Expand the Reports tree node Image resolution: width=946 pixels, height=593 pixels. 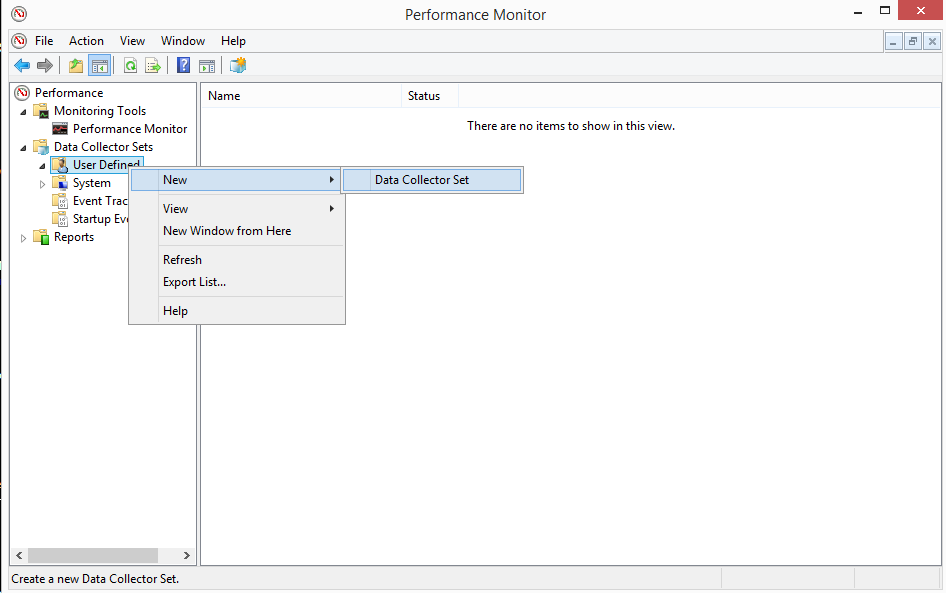click(x=24, y=238)
